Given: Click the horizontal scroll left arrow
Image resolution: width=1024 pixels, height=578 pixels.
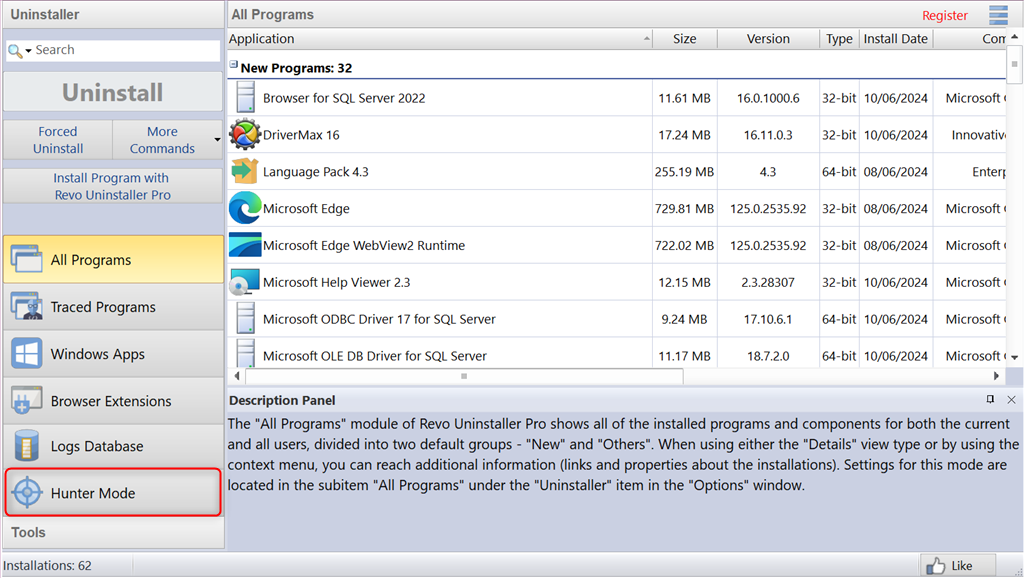Looking at the screenshot, I should (236, 376).
